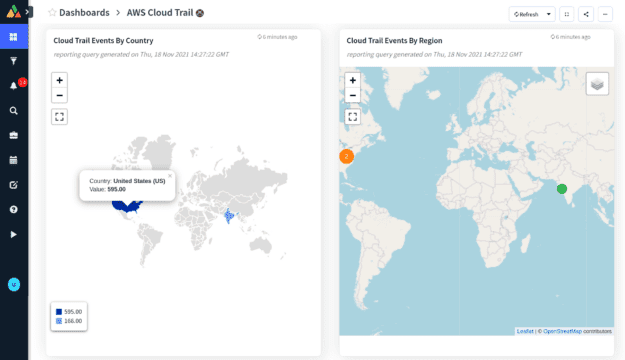The width and height of the screenshot is (625, 360).
Task: Click the Country panel '6 minutes ago' timestamp
Action: click(277, 37)
